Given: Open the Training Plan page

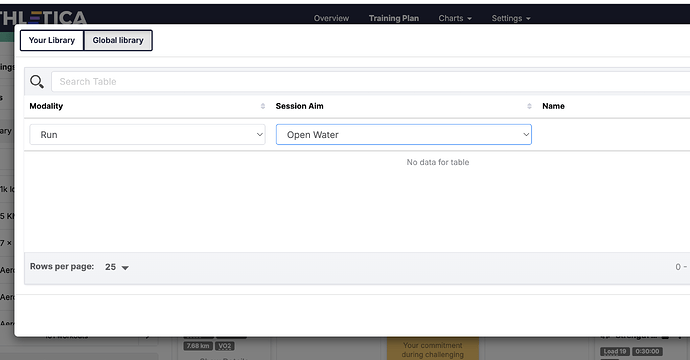Looking at the screenshot, I should 394,18.
